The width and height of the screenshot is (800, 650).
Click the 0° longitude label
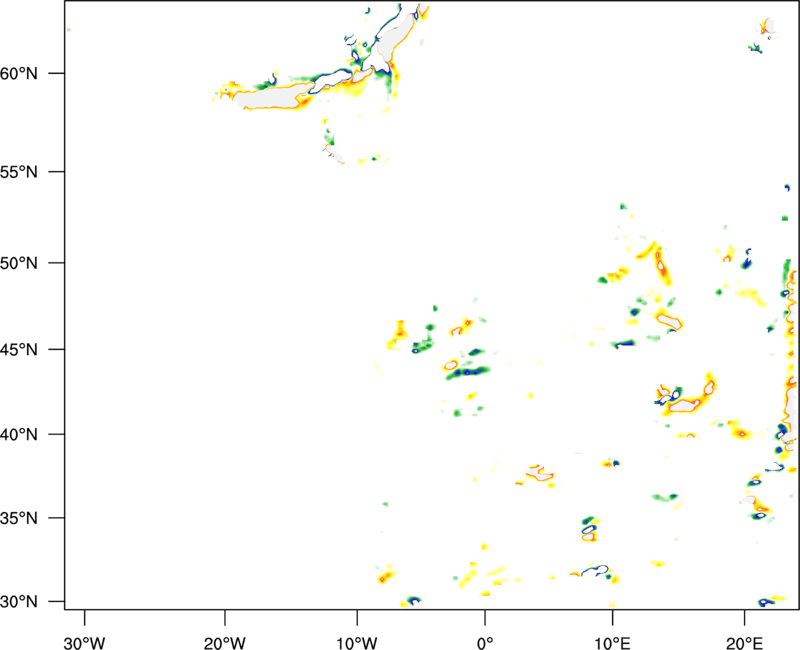click(x=485, y=643)
